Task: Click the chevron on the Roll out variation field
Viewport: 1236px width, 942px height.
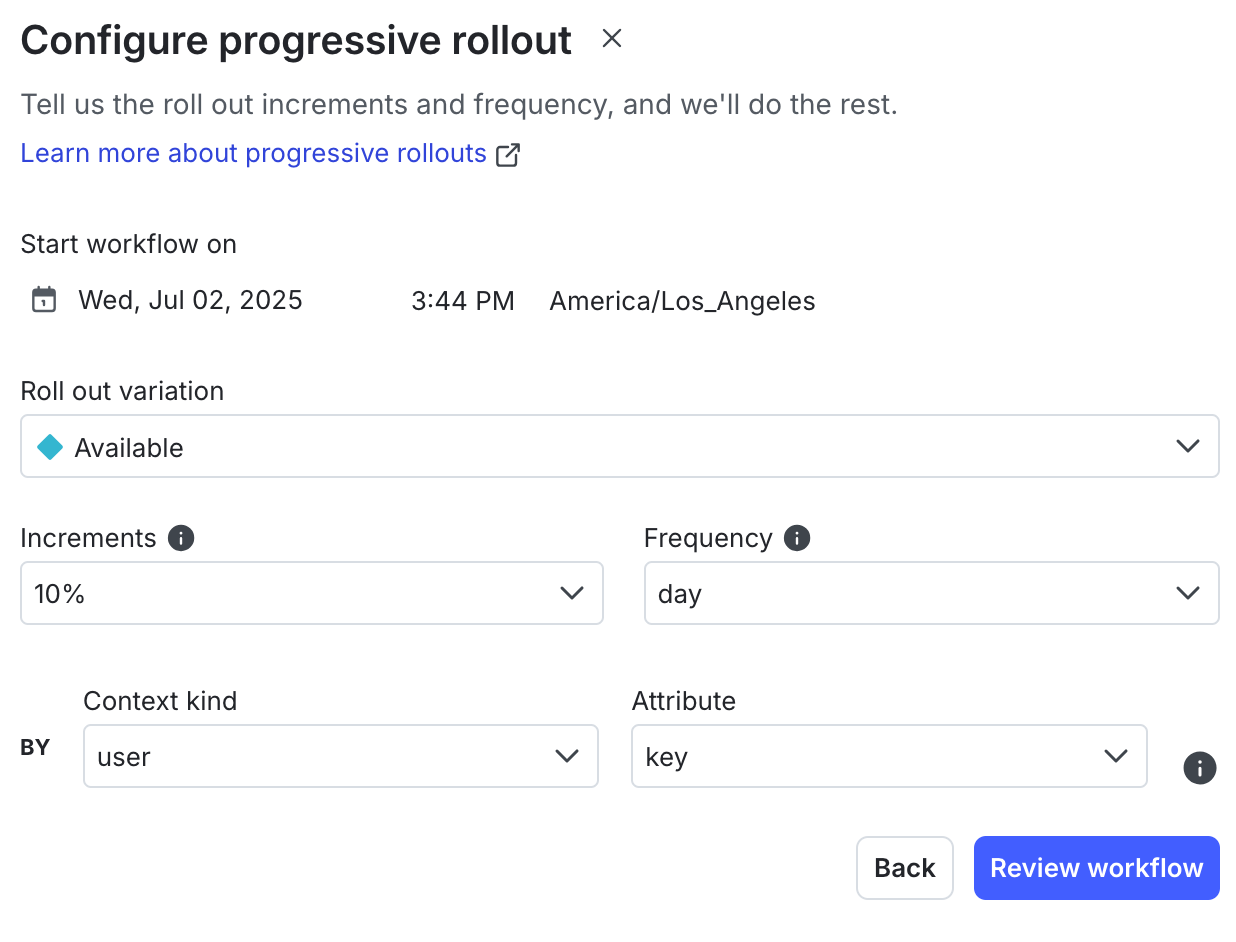Action: pyautogui.click(x=1188, y=447)
